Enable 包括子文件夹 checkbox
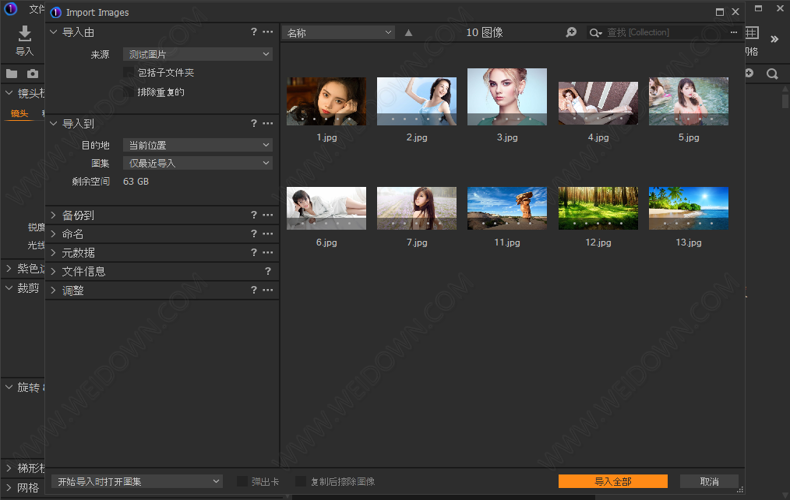The image size is (790, 500). click(x=129, y=73)
